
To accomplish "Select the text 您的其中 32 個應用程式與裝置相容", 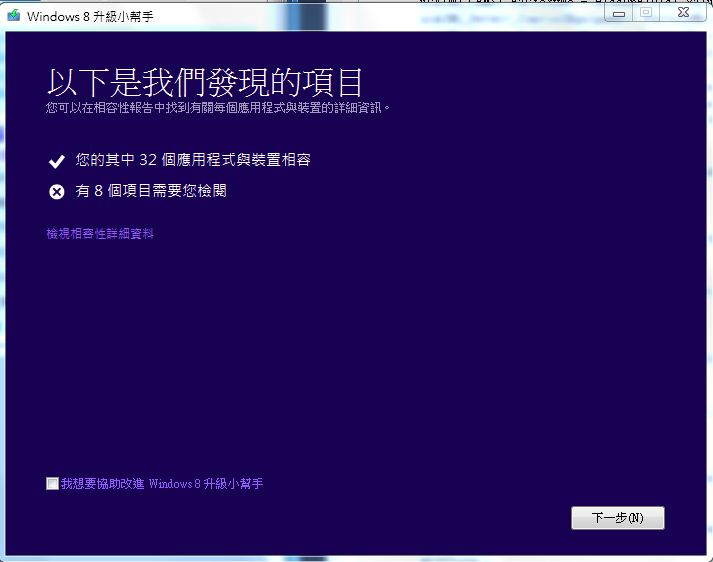I will click(193, 160).
